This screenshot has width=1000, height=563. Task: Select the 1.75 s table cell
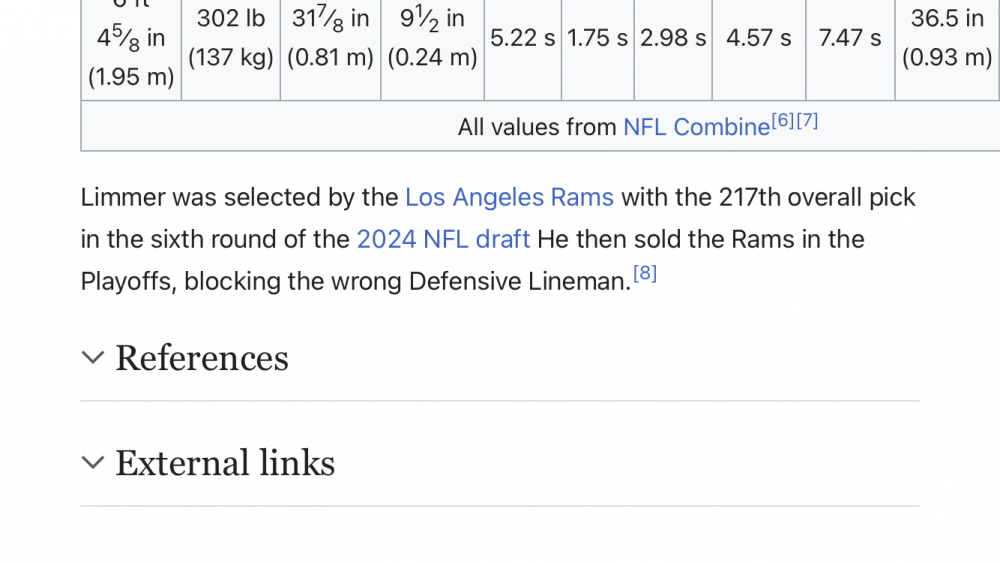[598, 38]
